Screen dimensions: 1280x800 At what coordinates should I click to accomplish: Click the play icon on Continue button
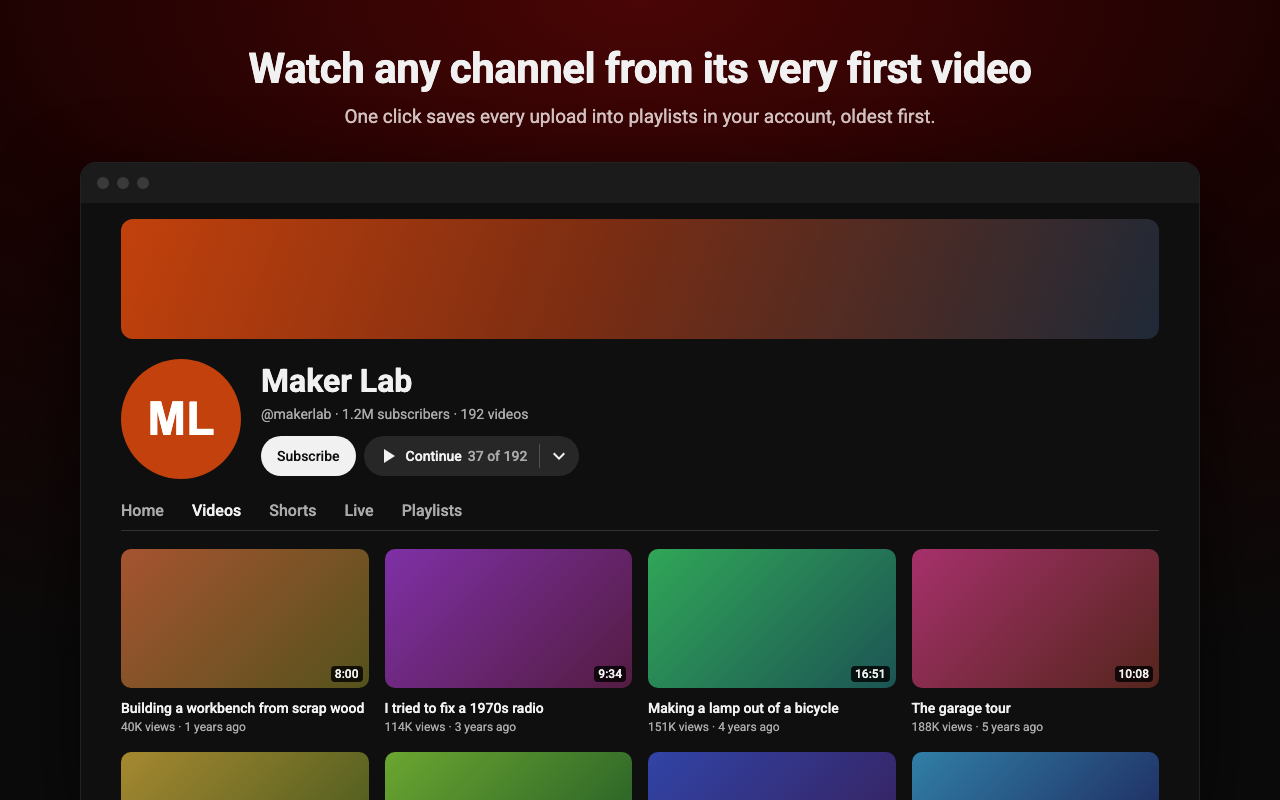click(x=389, y=456)
